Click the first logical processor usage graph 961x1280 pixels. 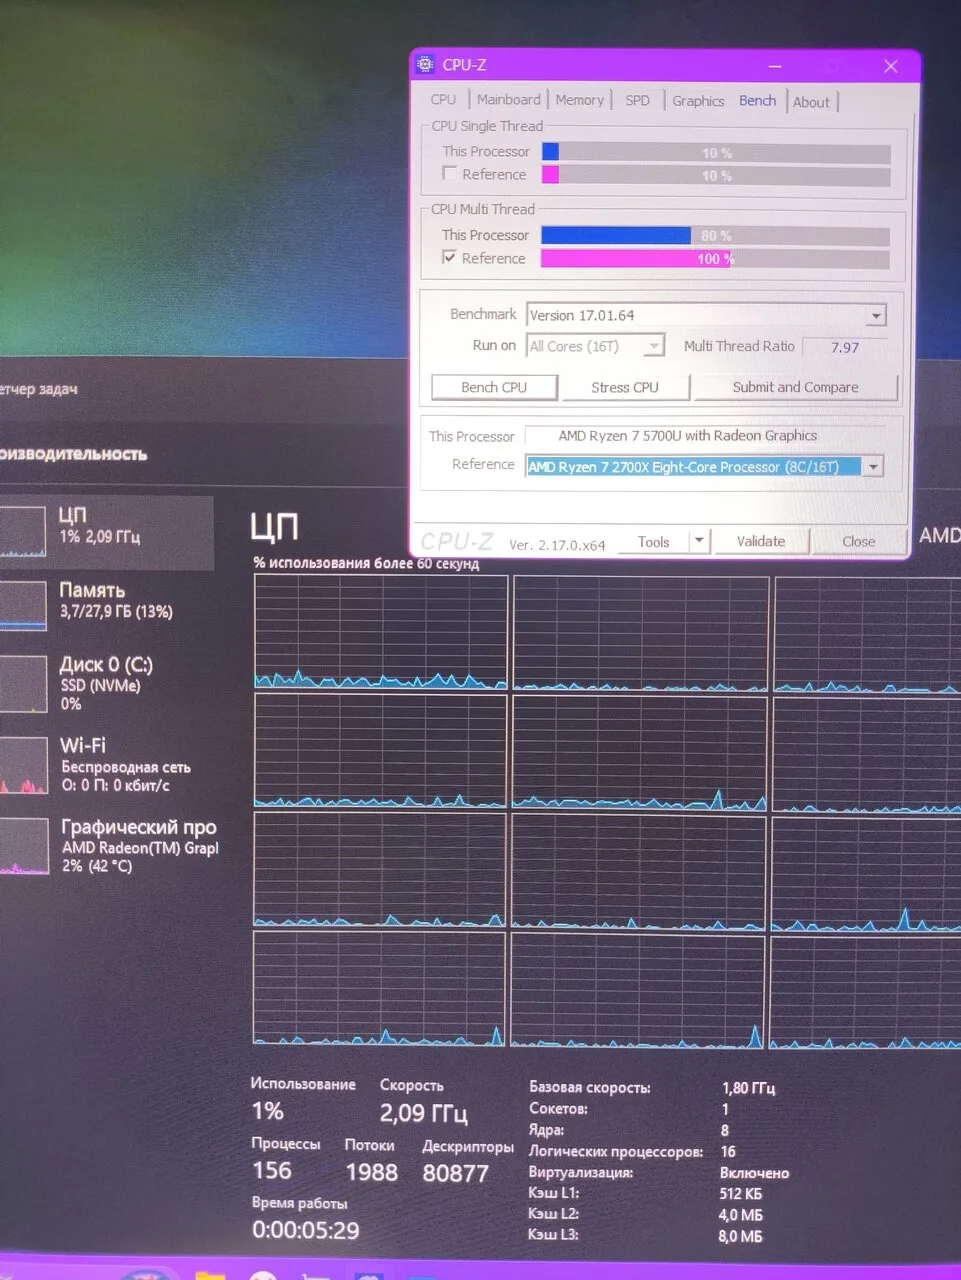pos(380,632)
